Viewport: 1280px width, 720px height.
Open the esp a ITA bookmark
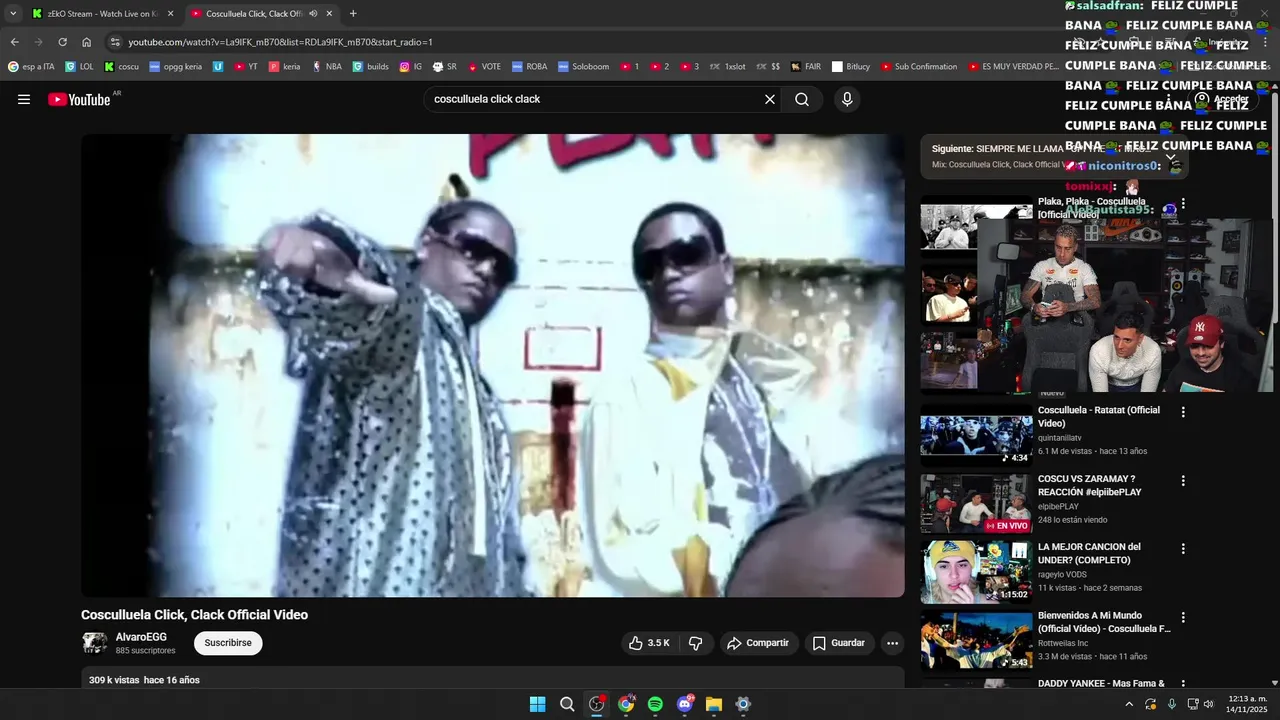[x=31, y=67]
